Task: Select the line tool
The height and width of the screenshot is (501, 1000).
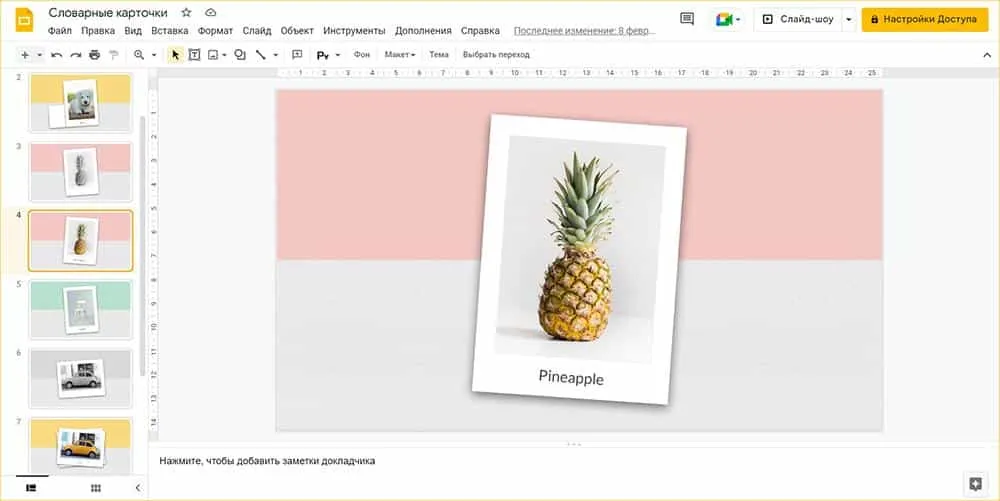Action: (261, 55)
